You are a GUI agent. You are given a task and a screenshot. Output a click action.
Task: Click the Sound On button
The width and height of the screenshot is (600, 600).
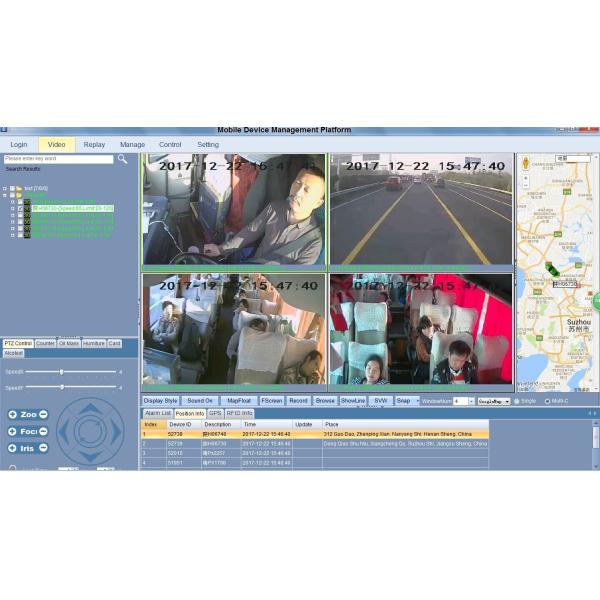[x=200, y=400]
